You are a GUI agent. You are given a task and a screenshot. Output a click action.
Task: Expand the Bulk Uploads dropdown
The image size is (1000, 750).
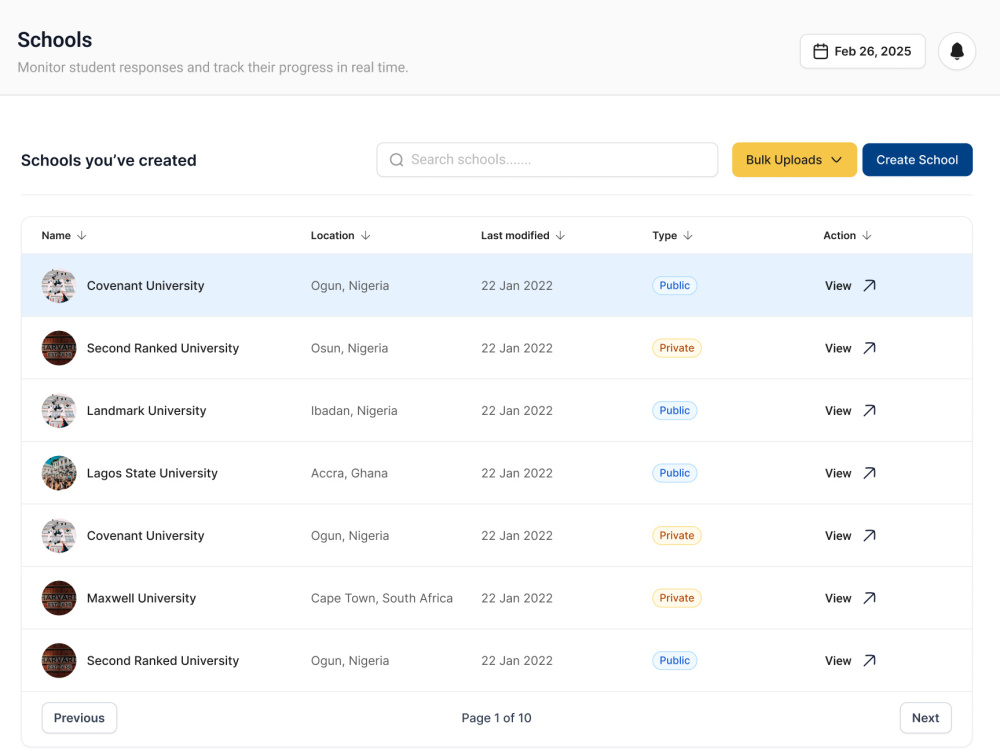click(794, 159)
